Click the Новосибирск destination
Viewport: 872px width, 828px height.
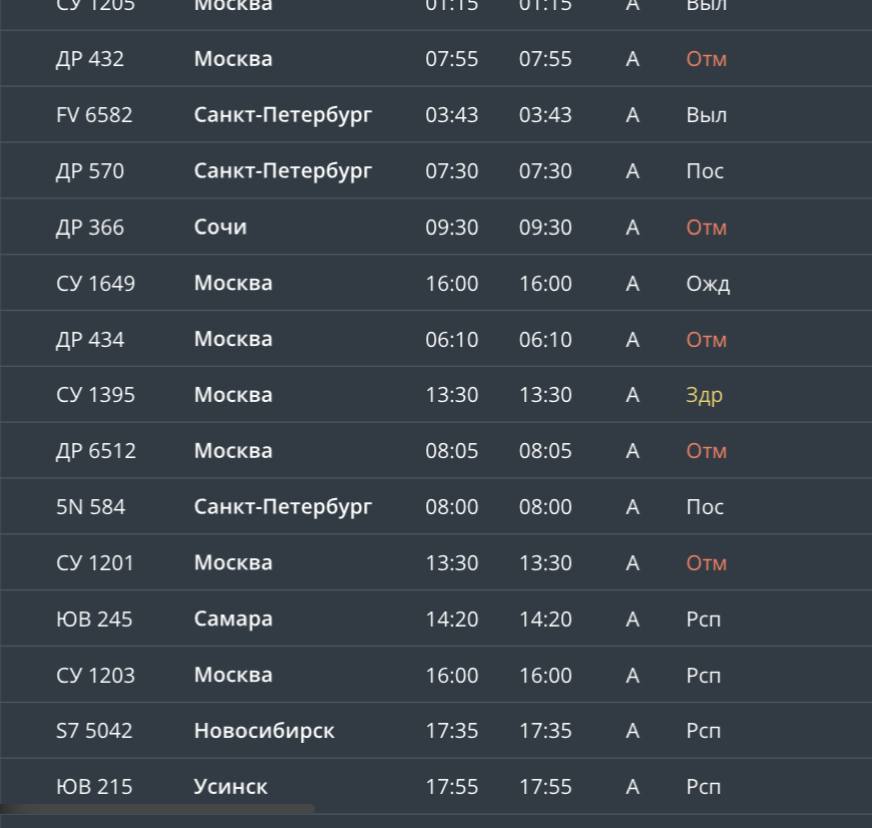pyautogui.click(x=264, y=731)
